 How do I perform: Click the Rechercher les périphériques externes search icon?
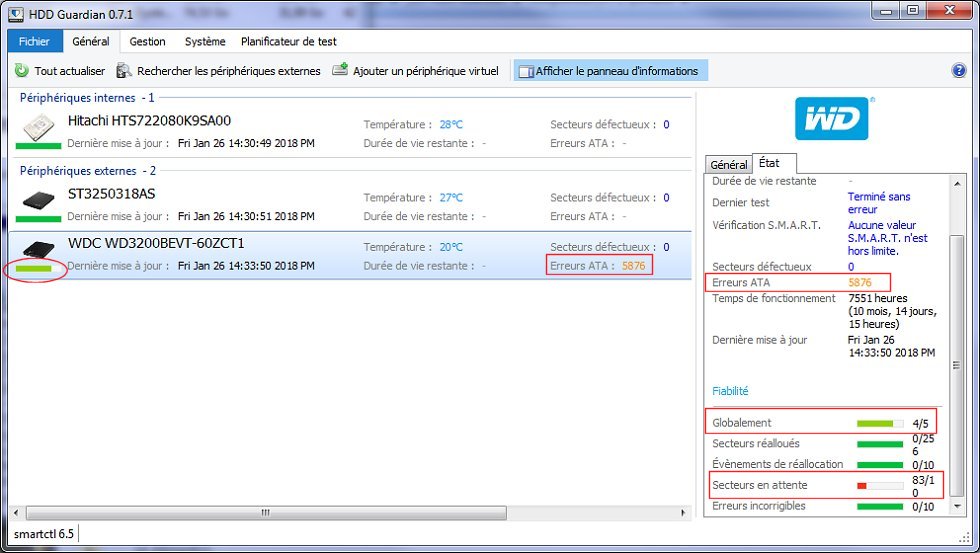124,71
